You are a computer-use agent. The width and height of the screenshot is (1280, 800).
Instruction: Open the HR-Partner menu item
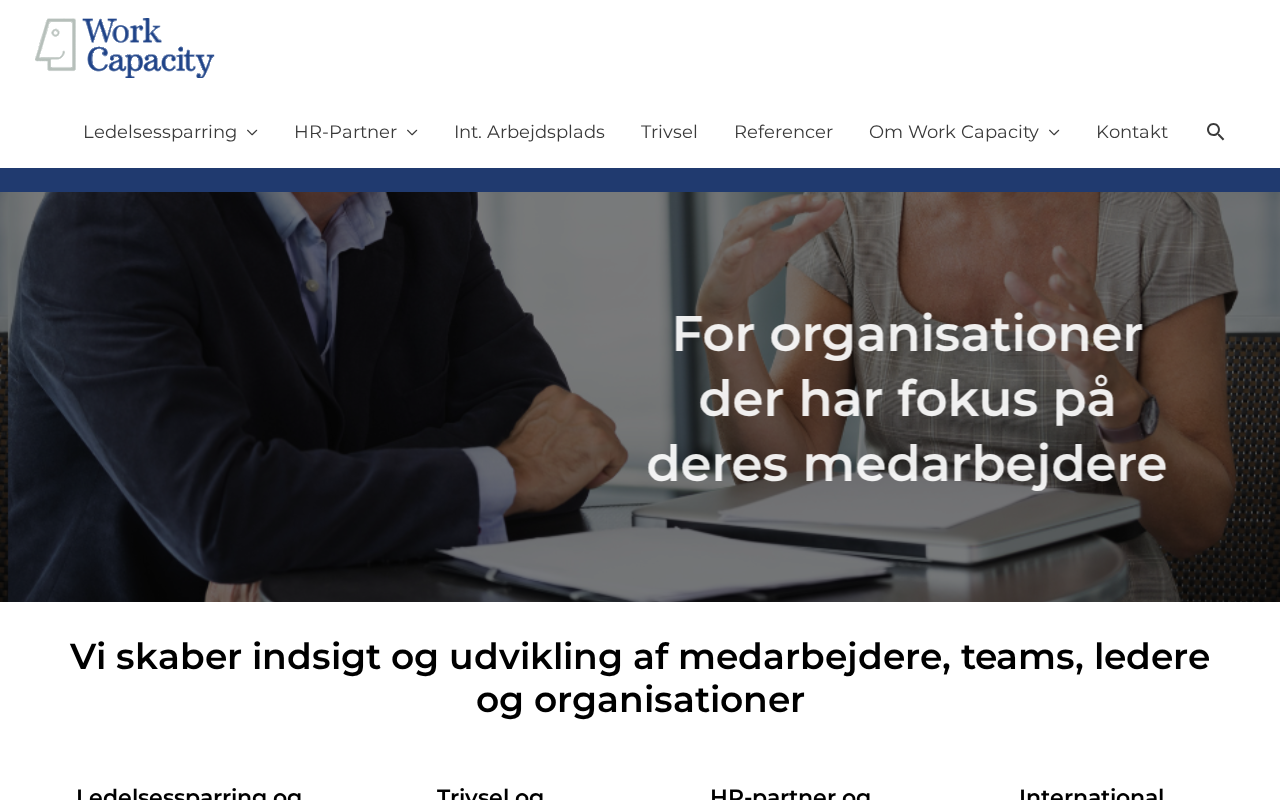[345, 132]
